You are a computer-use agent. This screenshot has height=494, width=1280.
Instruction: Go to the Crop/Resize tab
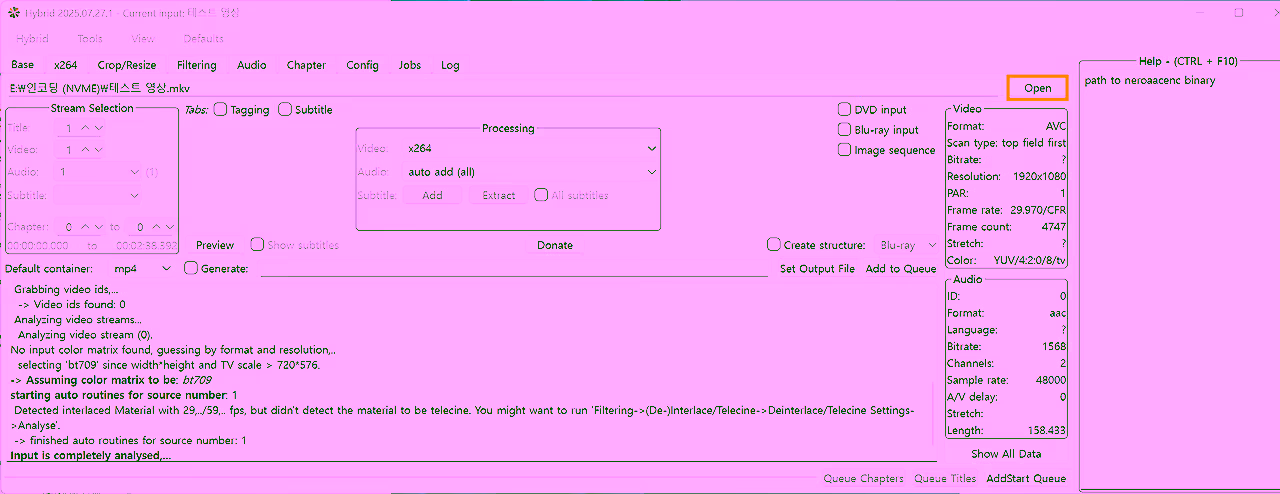pyautogui.click(x=127, y=65)
